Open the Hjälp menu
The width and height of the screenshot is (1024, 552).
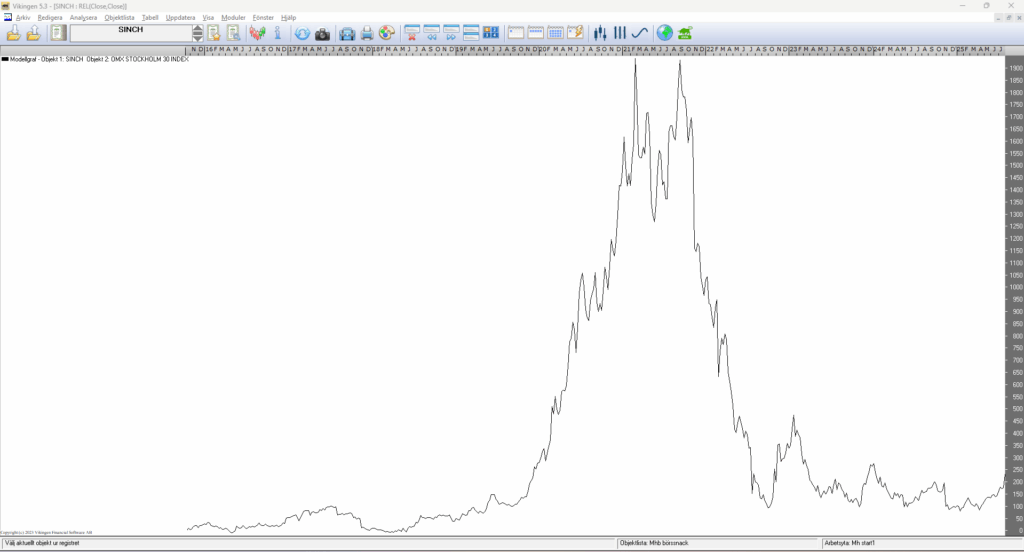click(x=289, y=18)
